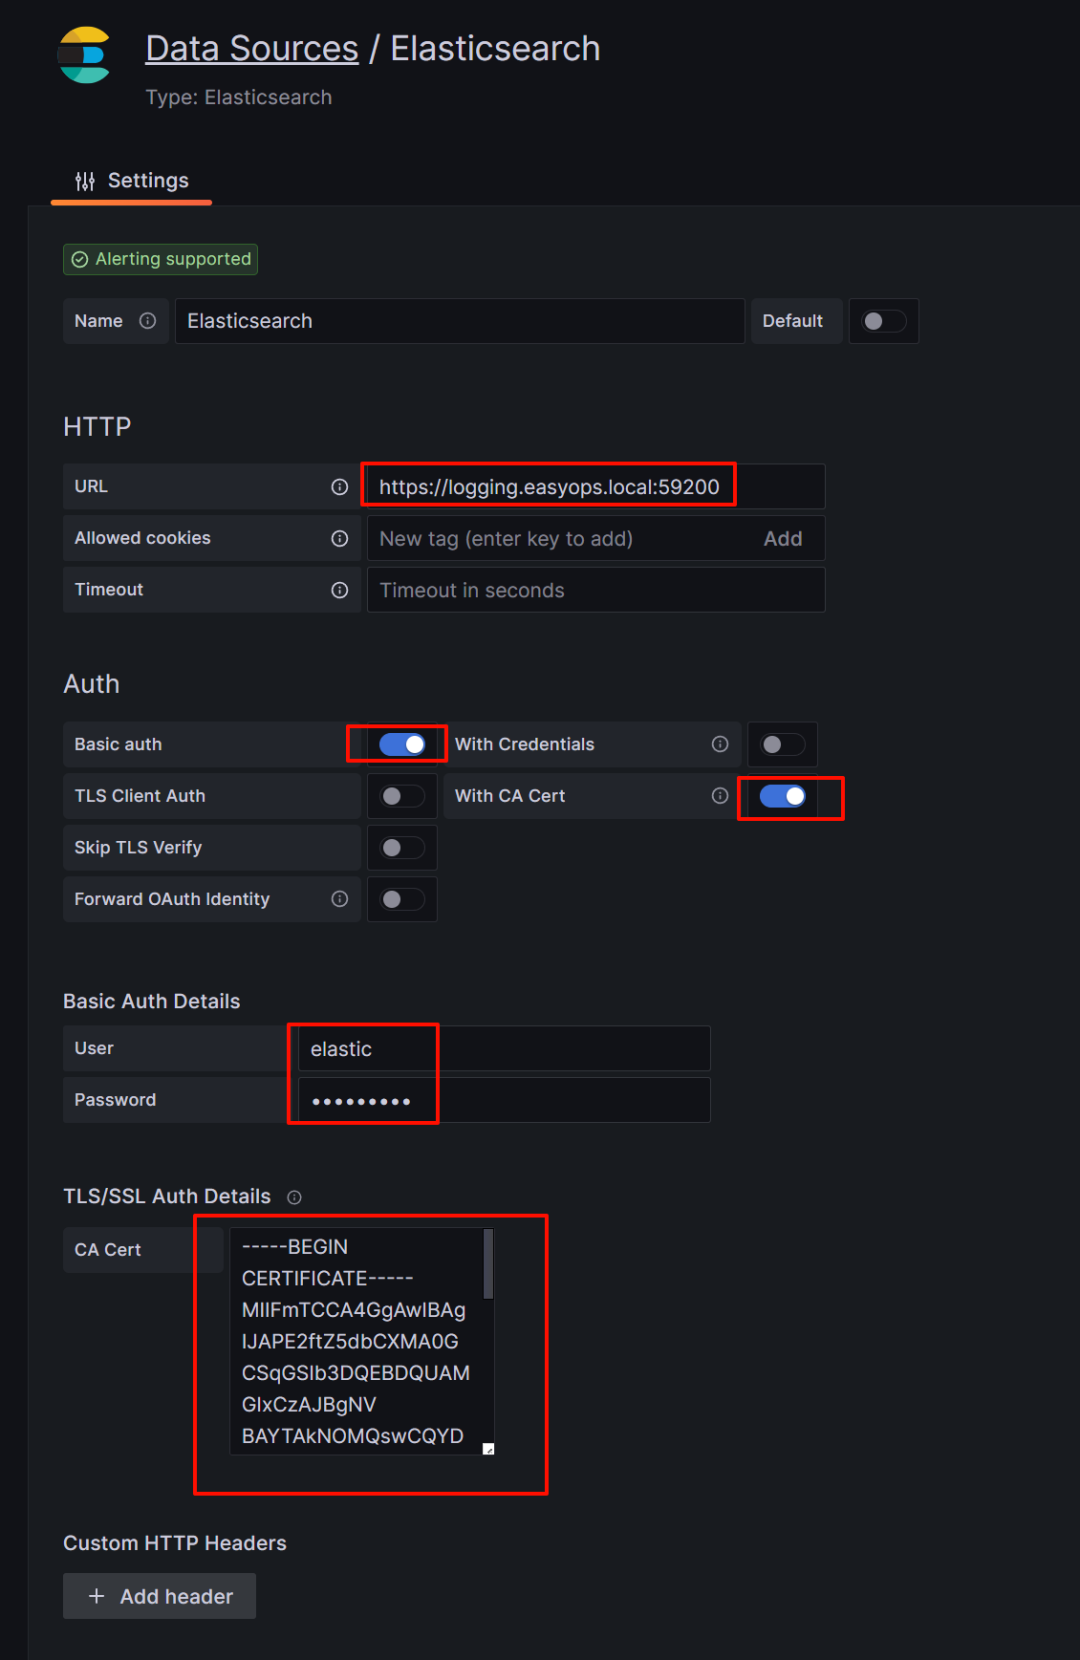
Task: Edit the User field containing elastic
Action: pos(504,1049)
